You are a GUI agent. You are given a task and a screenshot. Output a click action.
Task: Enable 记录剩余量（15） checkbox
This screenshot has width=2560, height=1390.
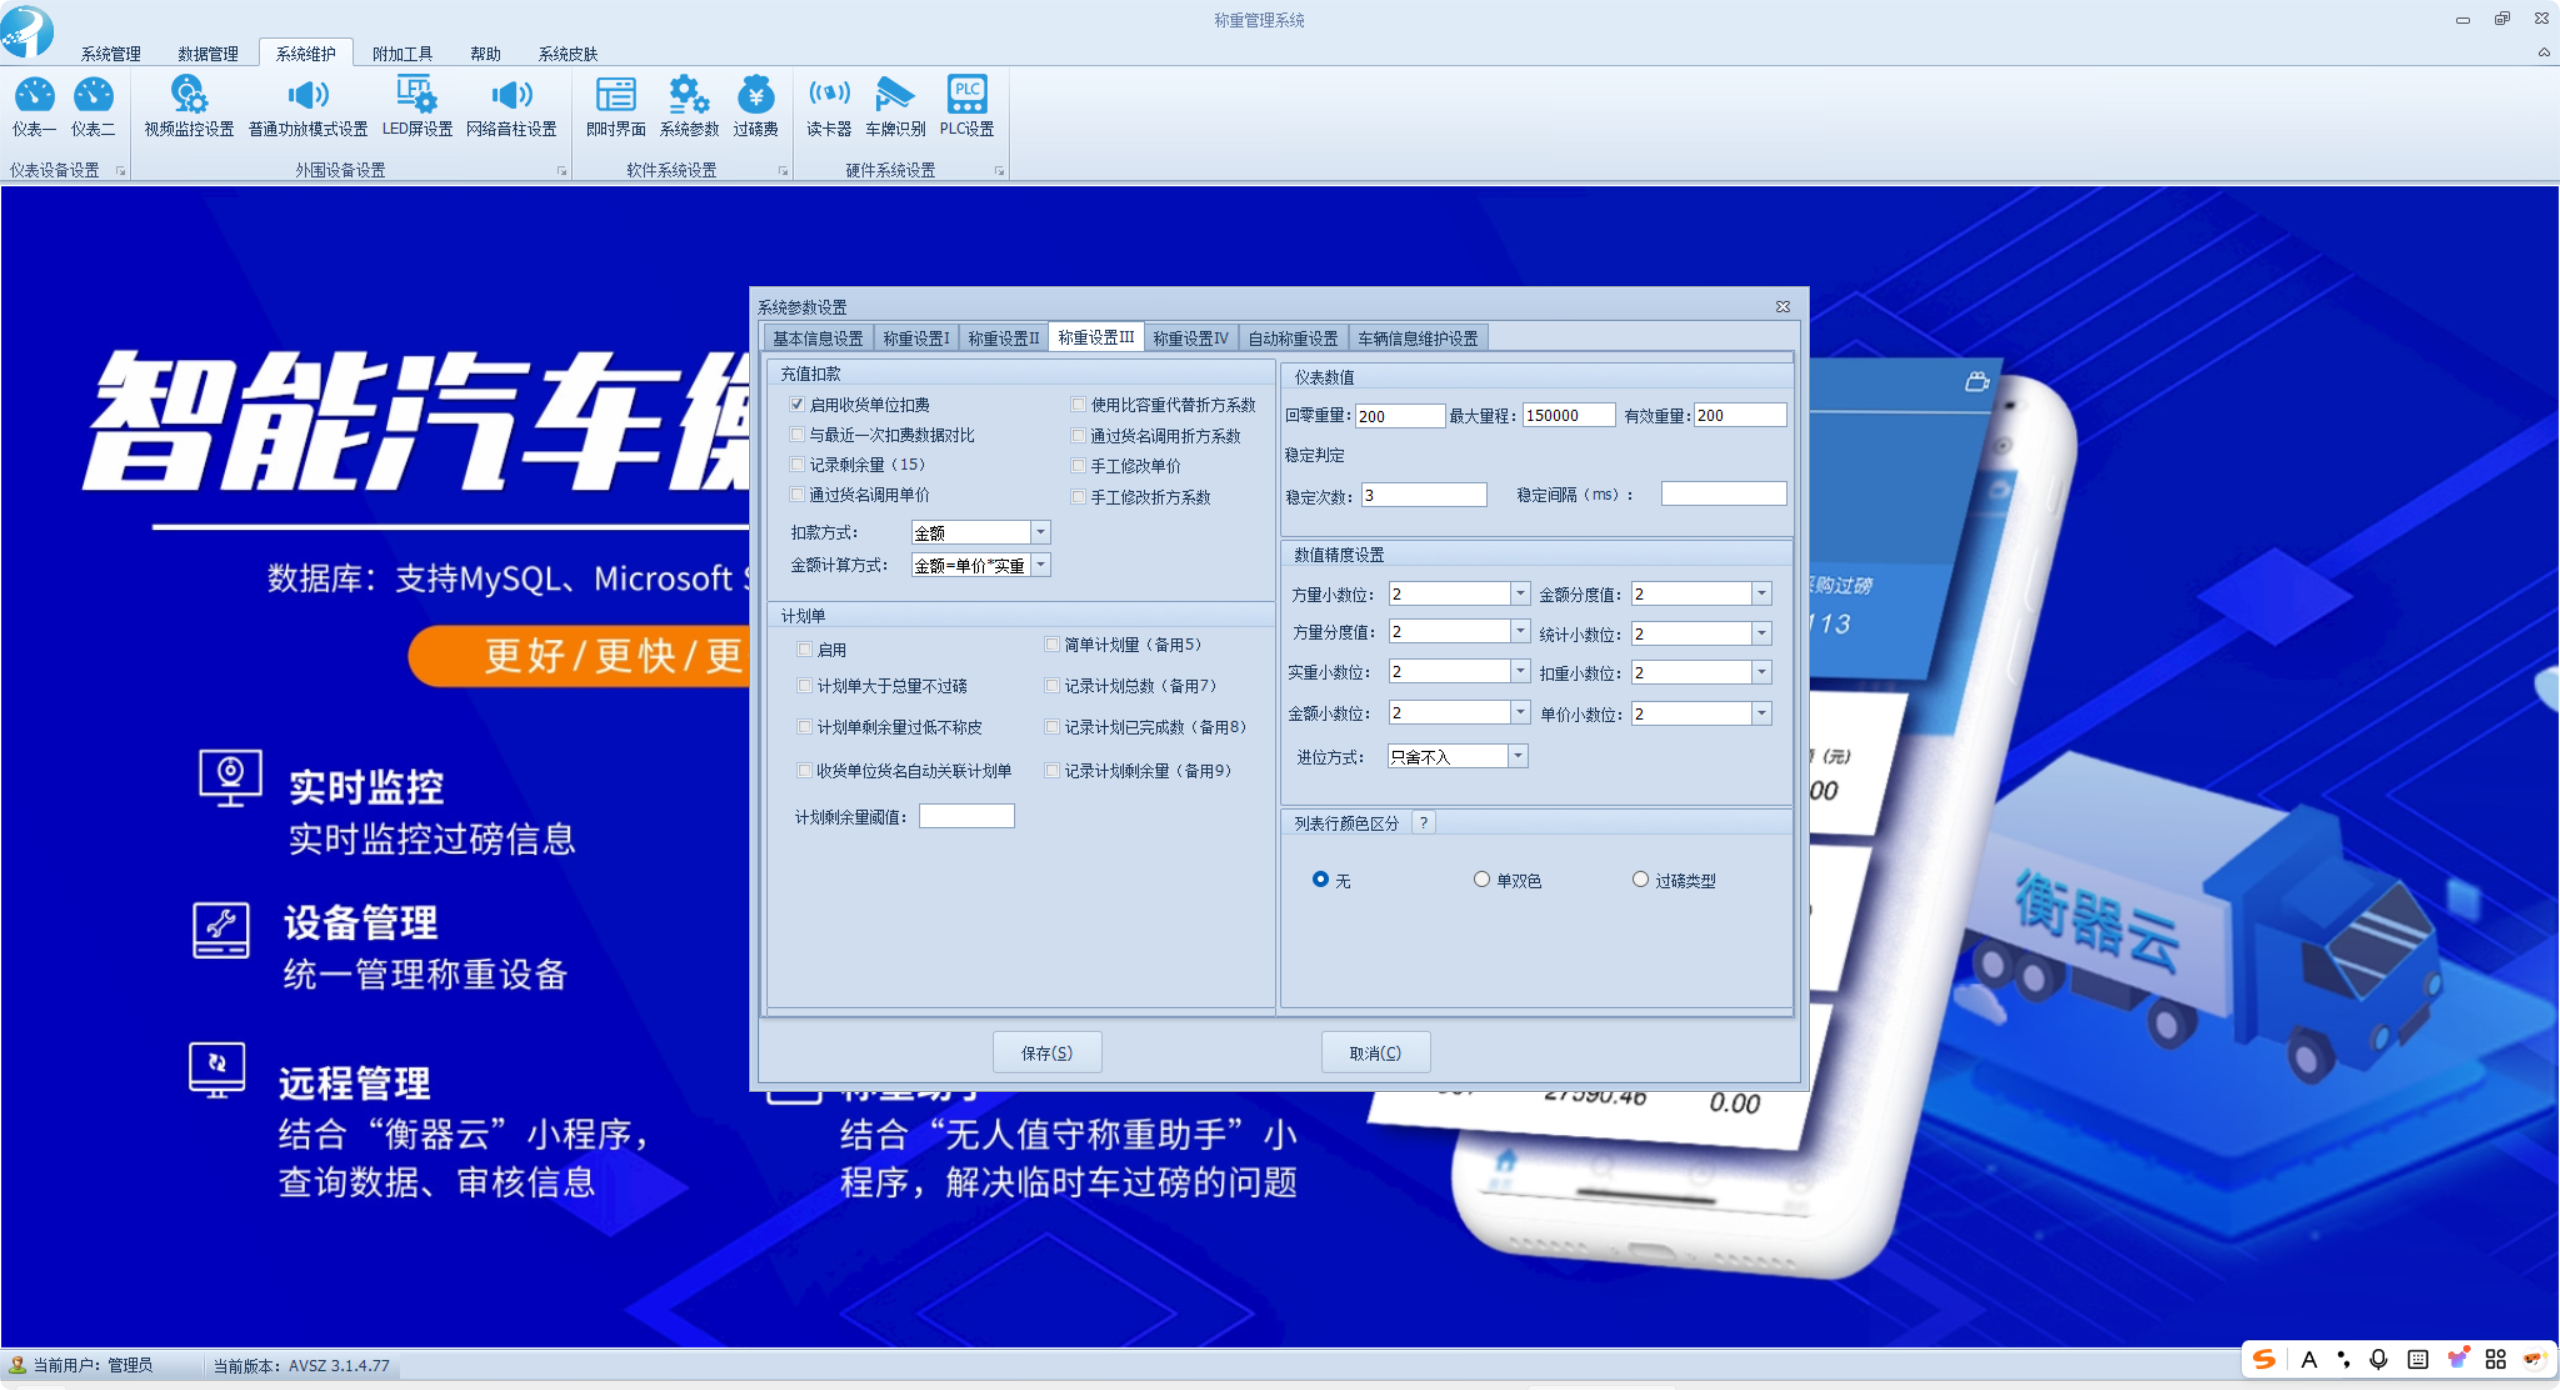797,465
